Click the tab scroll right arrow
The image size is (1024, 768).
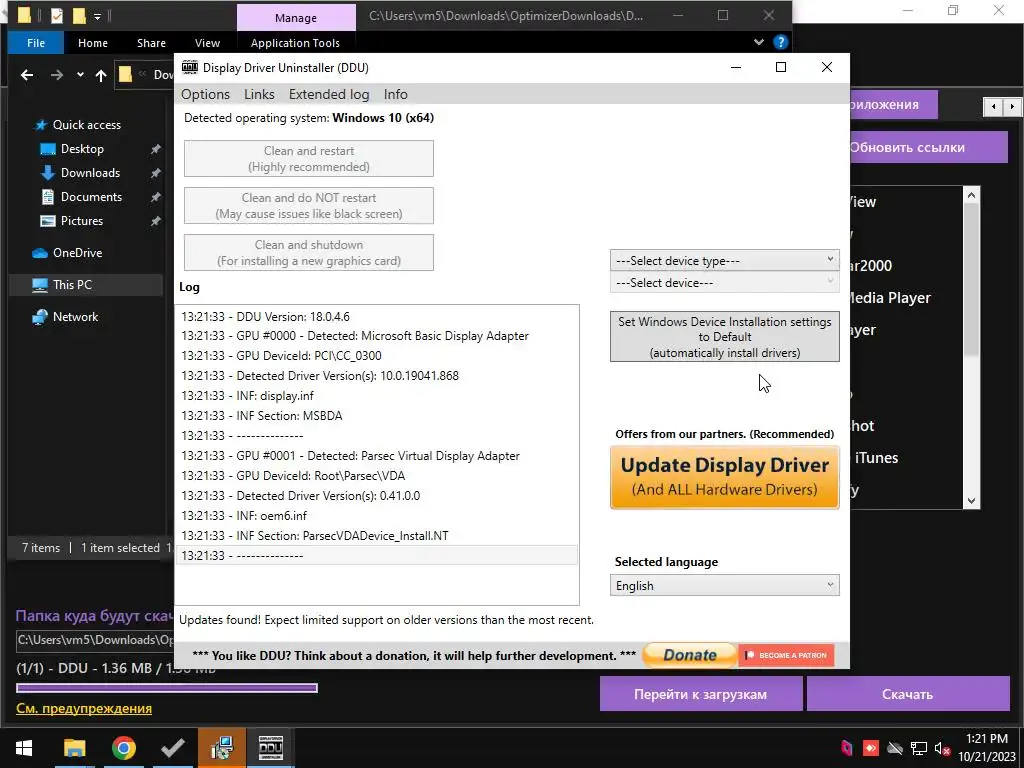pos(1012,106)
